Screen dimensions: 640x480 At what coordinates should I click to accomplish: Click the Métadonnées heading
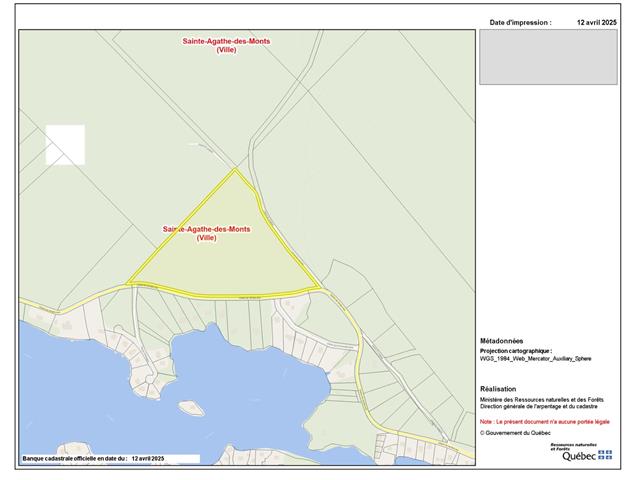502,340
